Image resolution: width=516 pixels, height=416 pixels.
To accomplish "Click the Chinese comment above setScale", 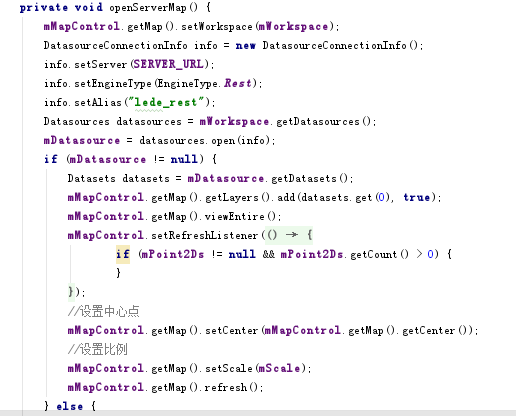I will coord(97,349).
